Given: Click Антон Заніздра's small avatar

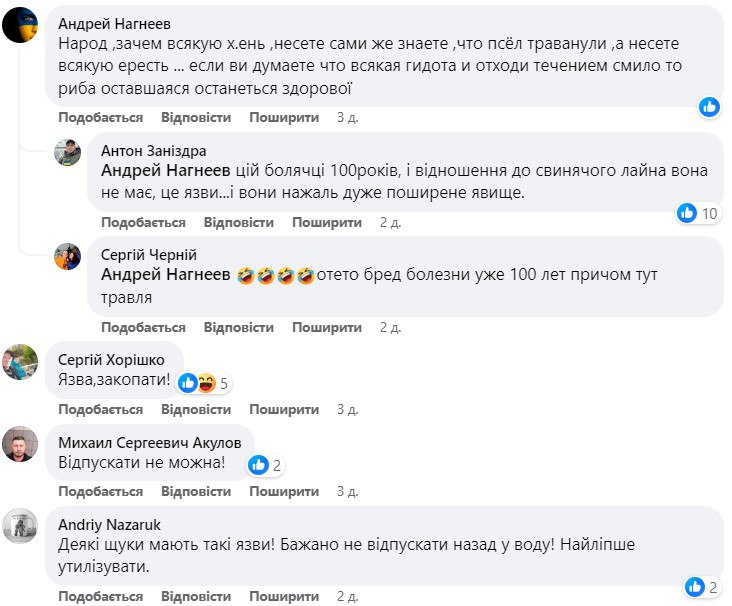Looking at the screenshot, I should [68, 153].
